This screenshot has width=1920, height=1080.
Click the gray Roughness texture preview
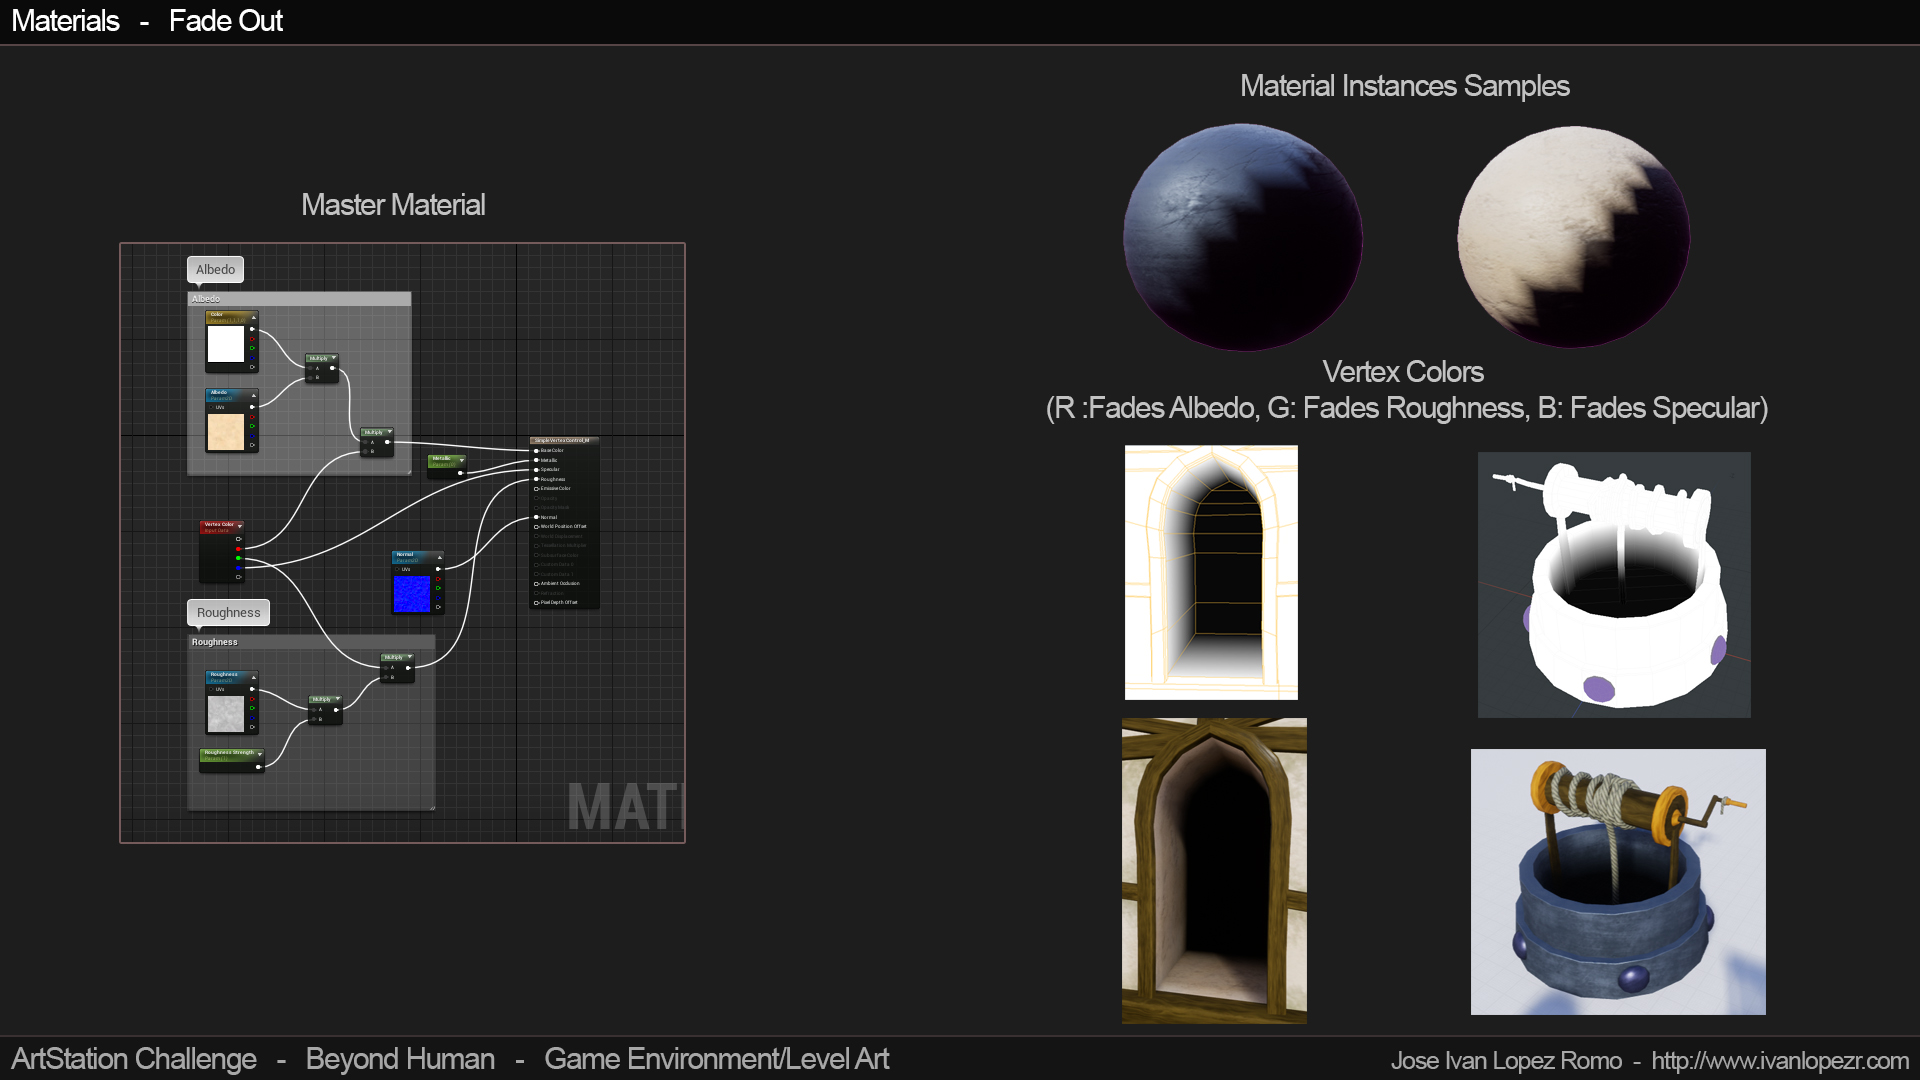226,714
